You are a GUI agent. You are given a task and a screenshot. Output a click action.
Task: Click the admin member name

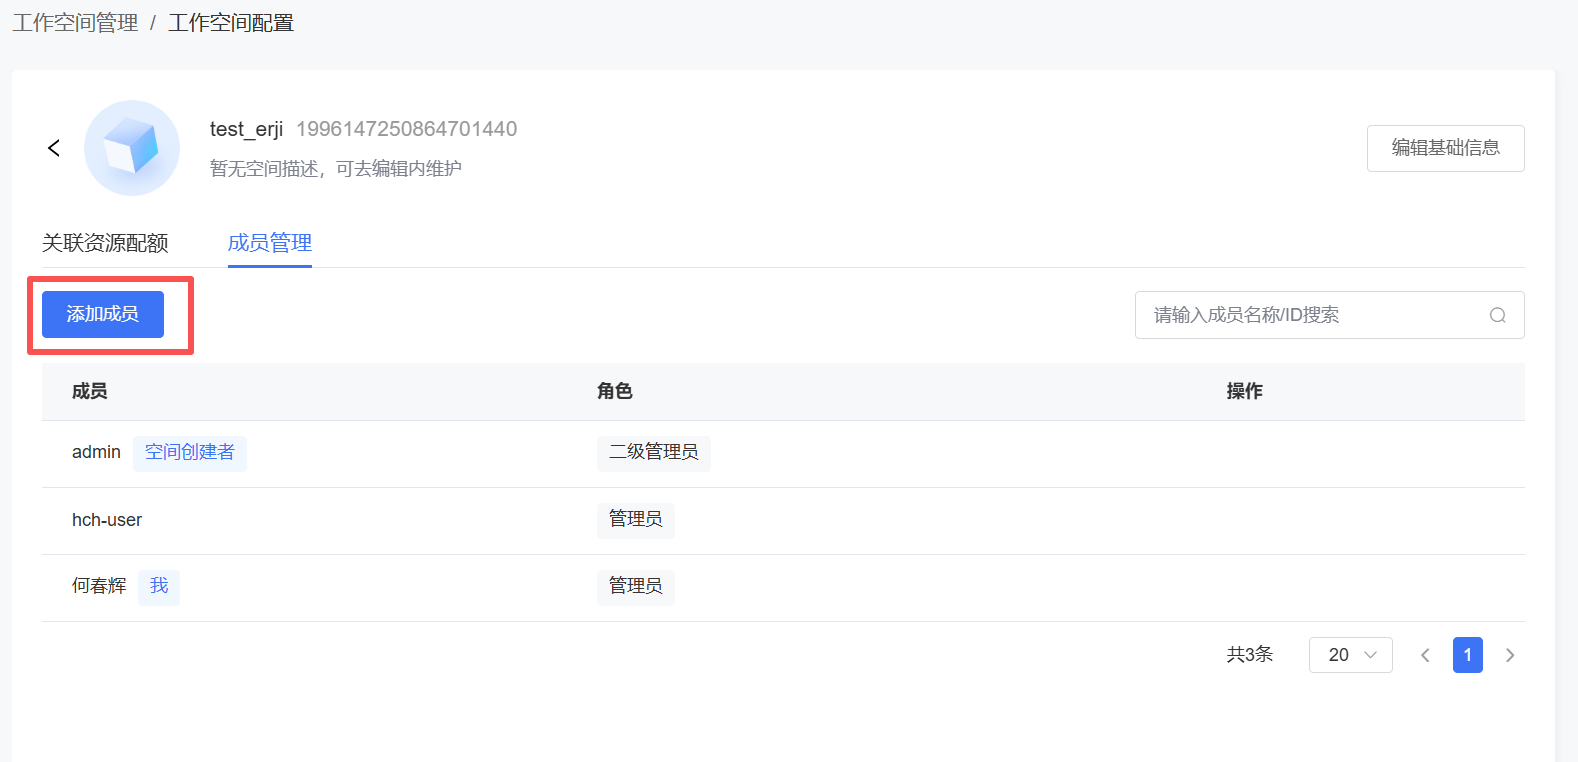coord(96,453)
